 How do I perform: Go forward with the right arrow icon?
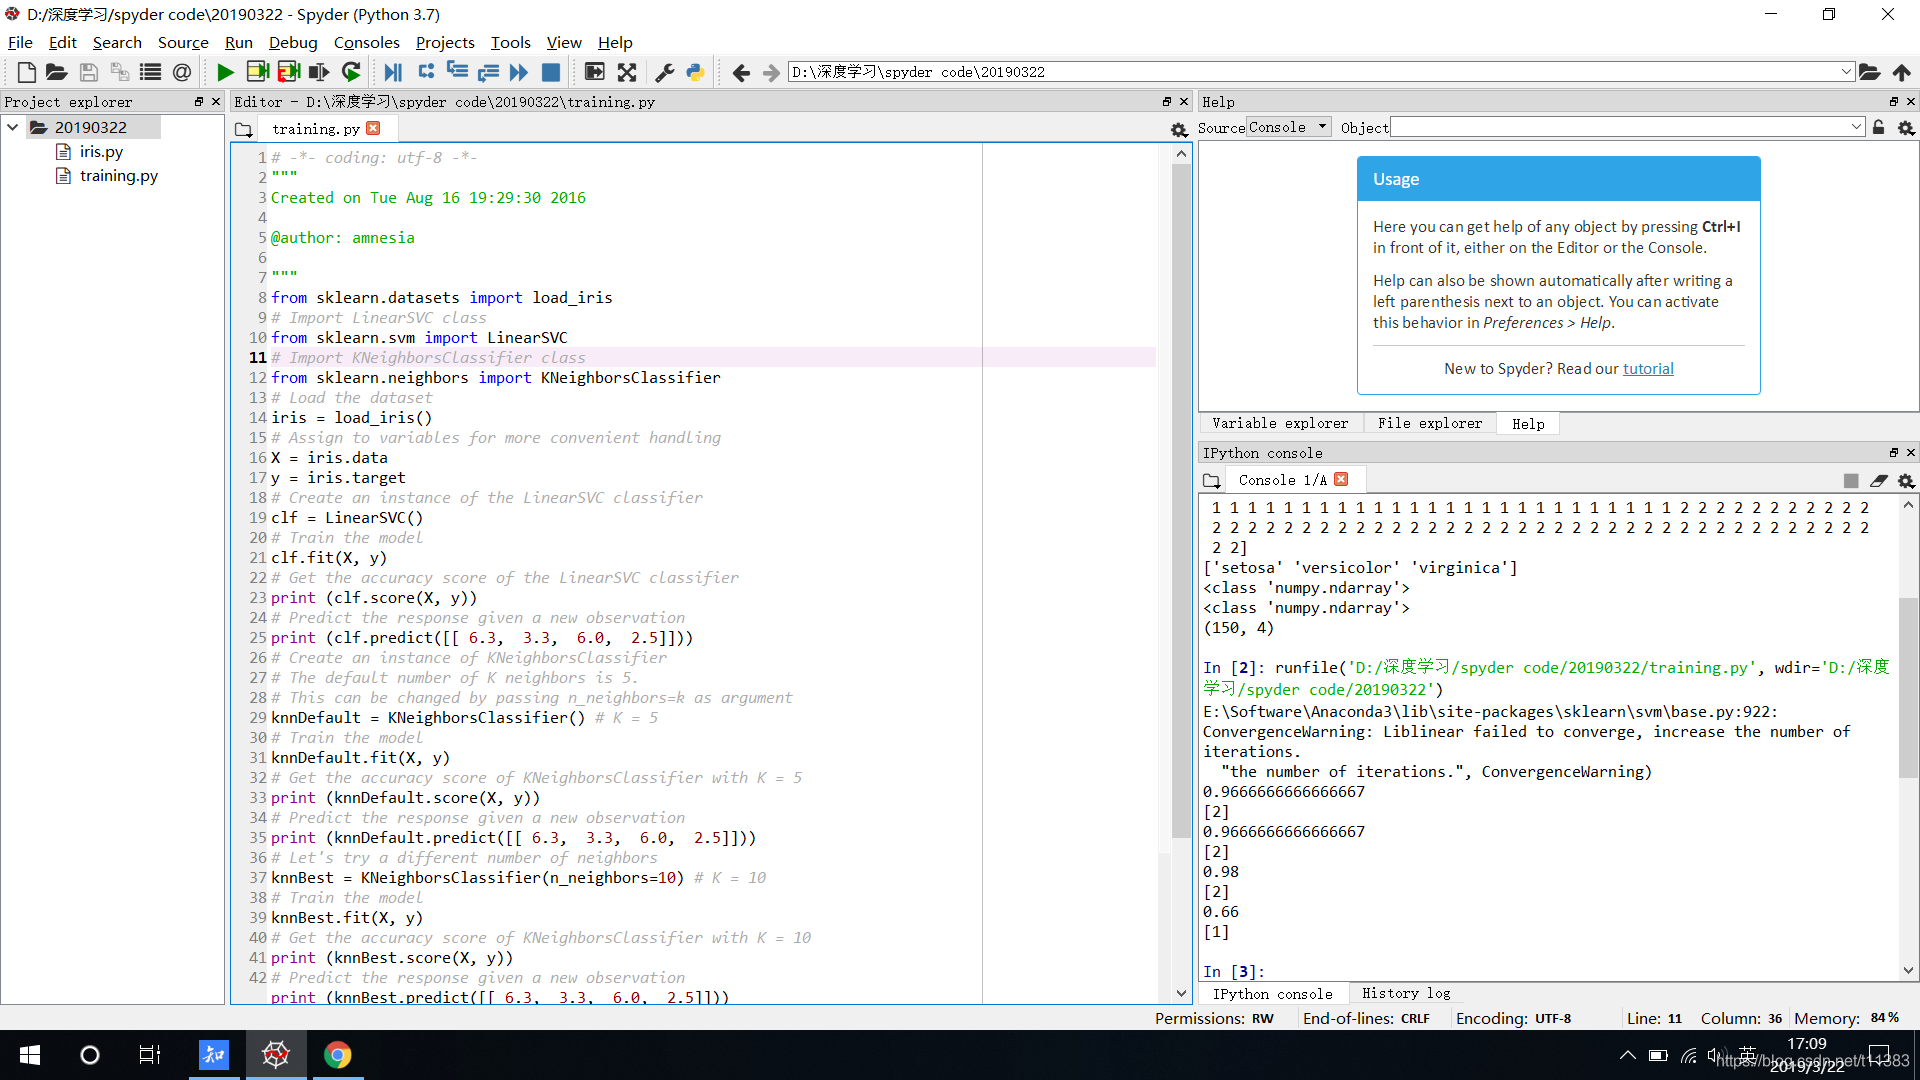point(771,72)
